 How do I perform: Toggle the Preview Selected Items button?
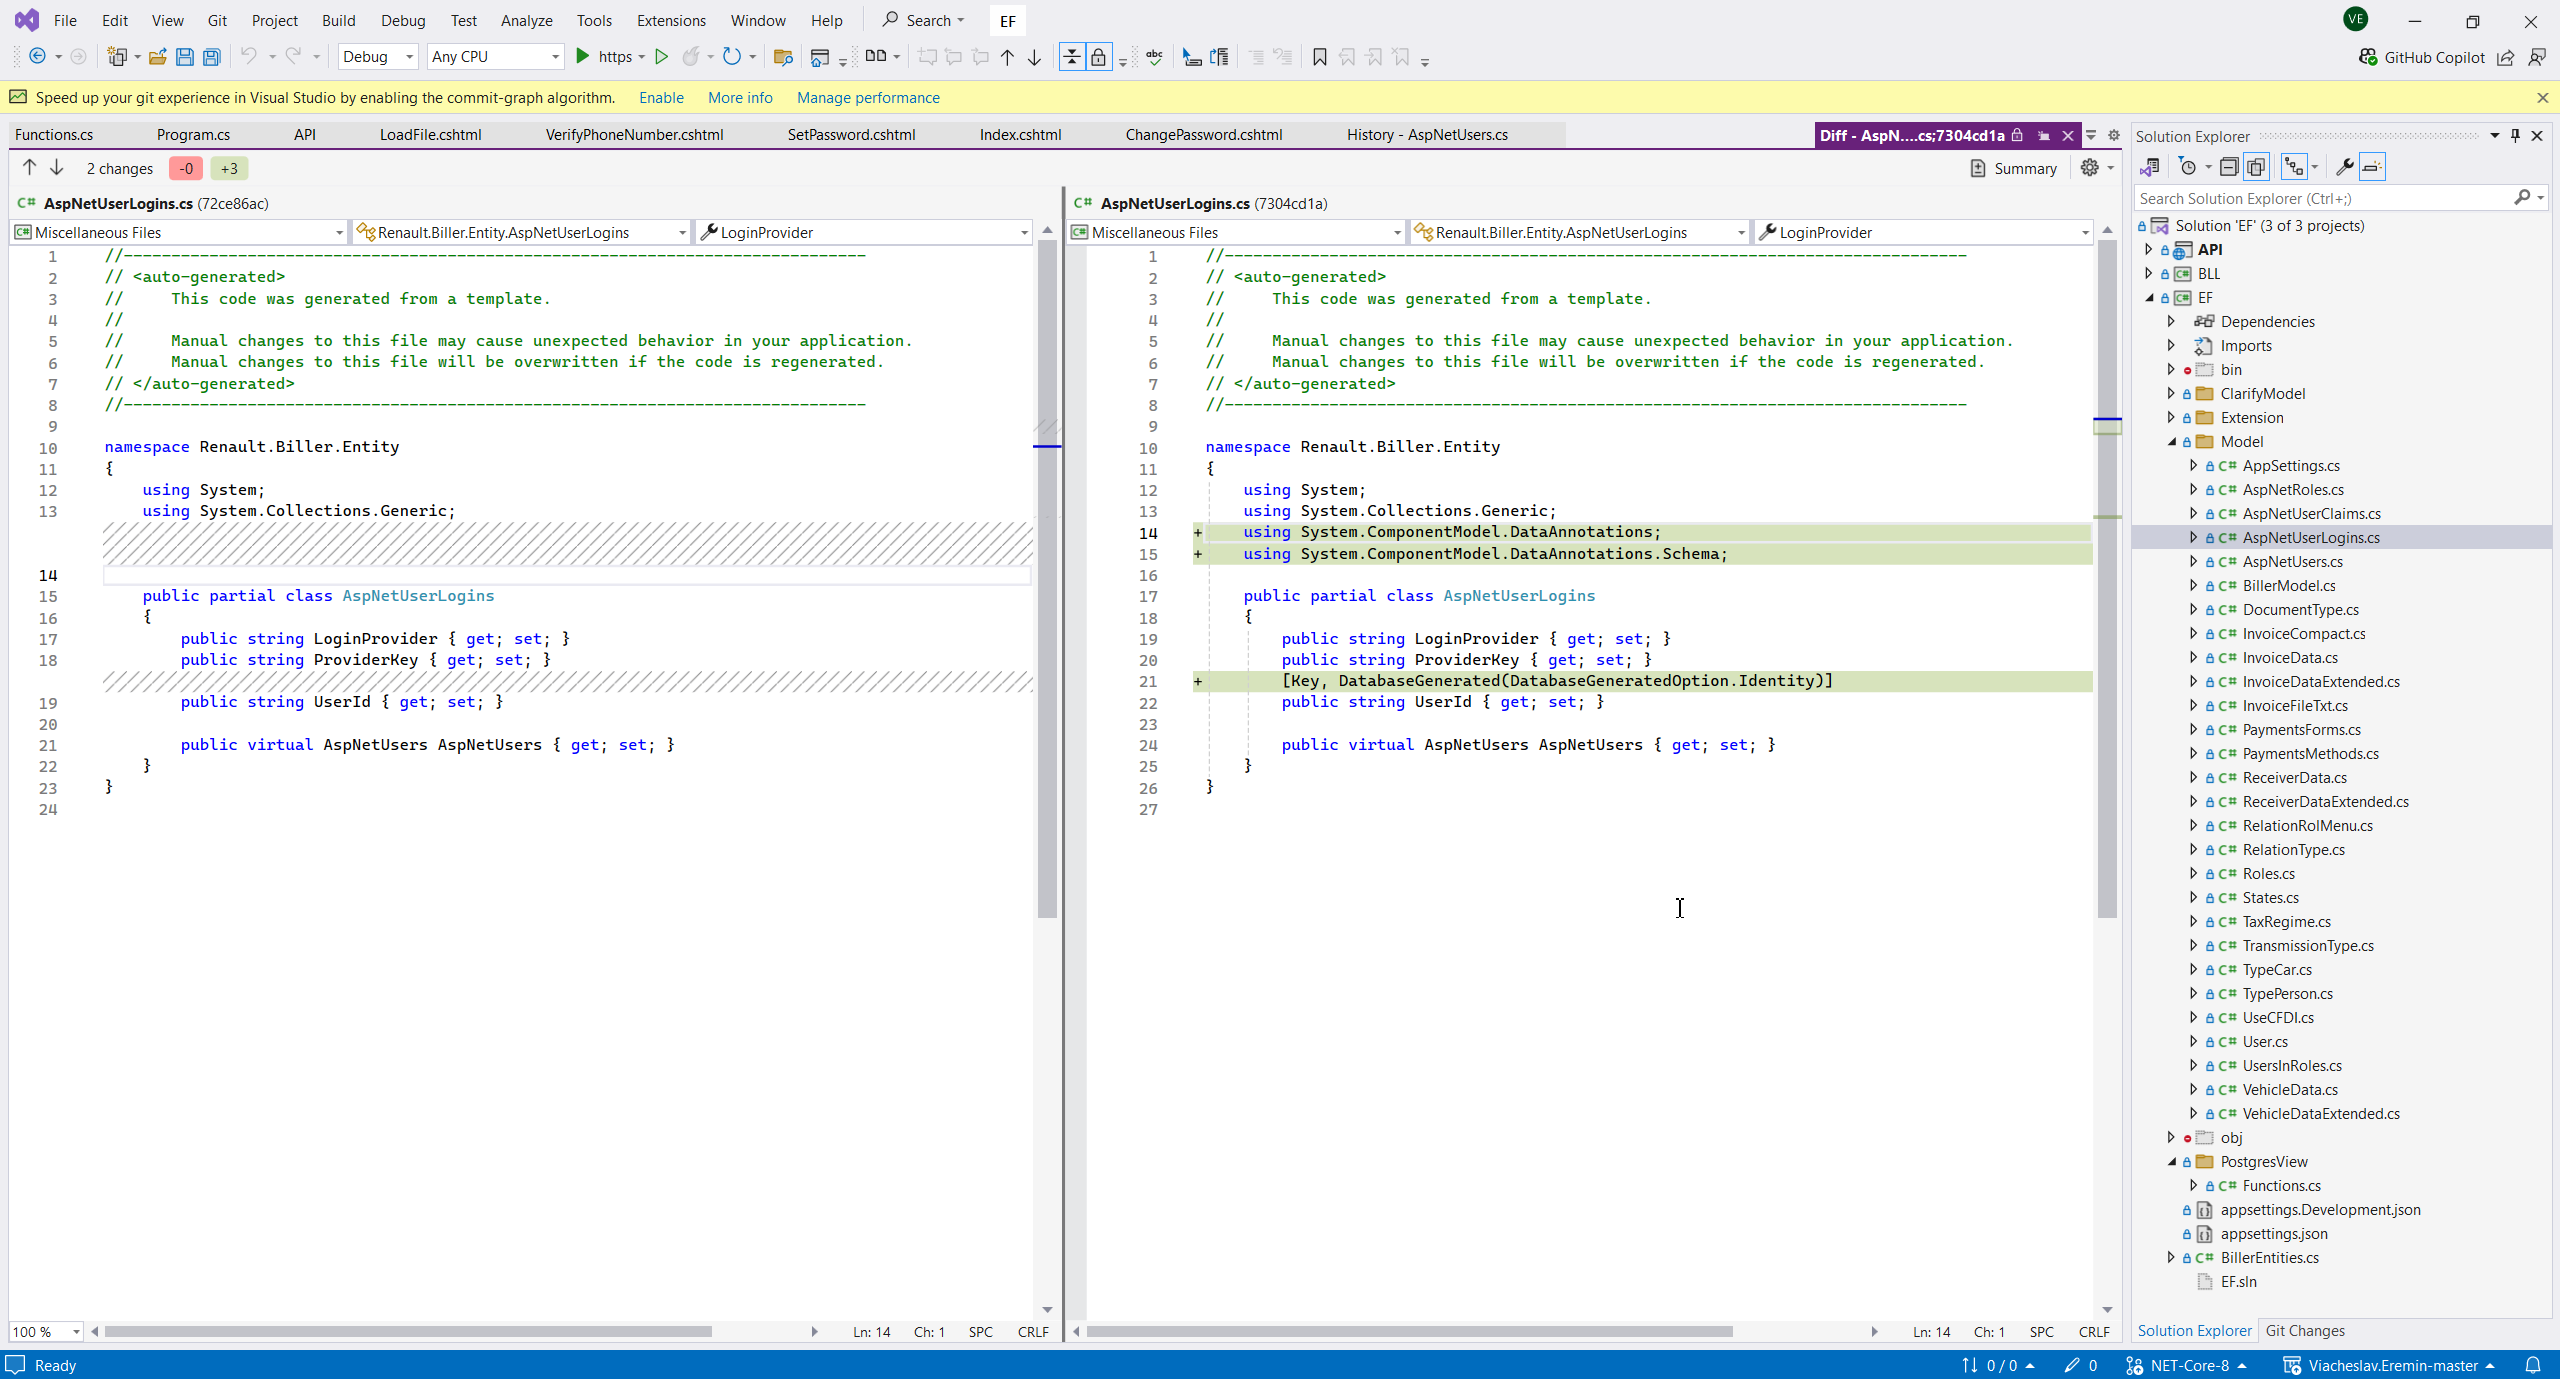[x=2372, y=167]
